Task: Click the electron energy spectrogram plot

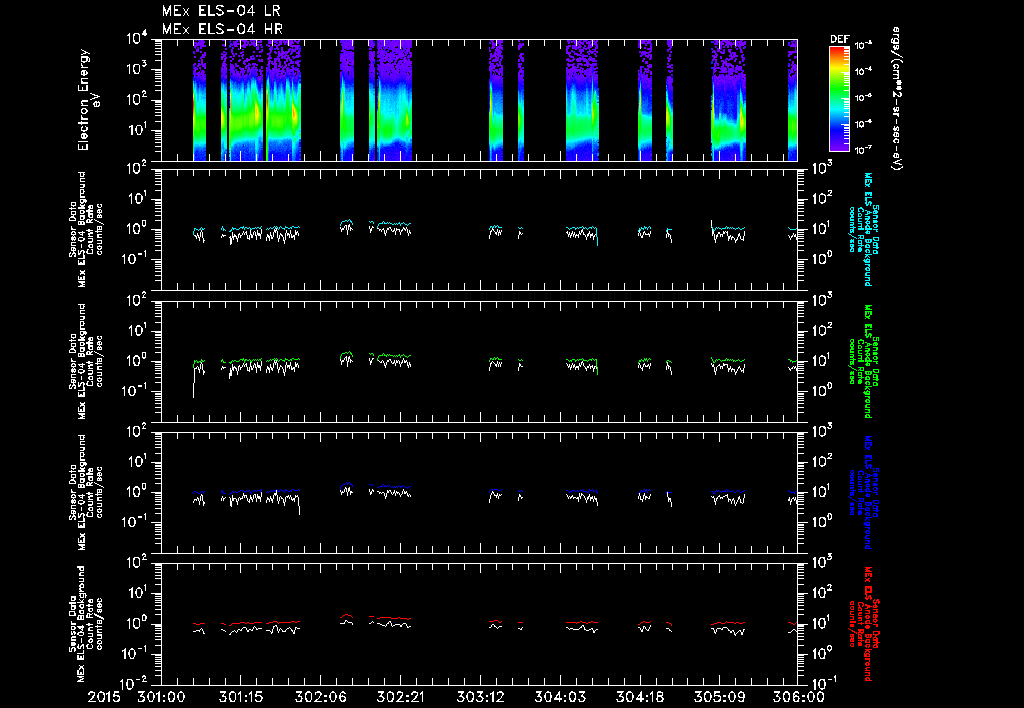Action: [479, 100]
